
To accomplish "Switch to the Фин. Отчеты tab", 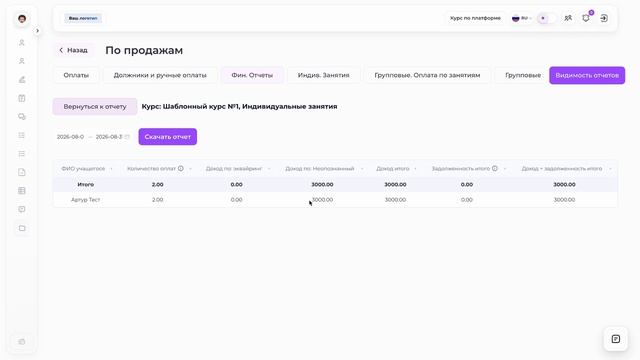I will (252, 76).
